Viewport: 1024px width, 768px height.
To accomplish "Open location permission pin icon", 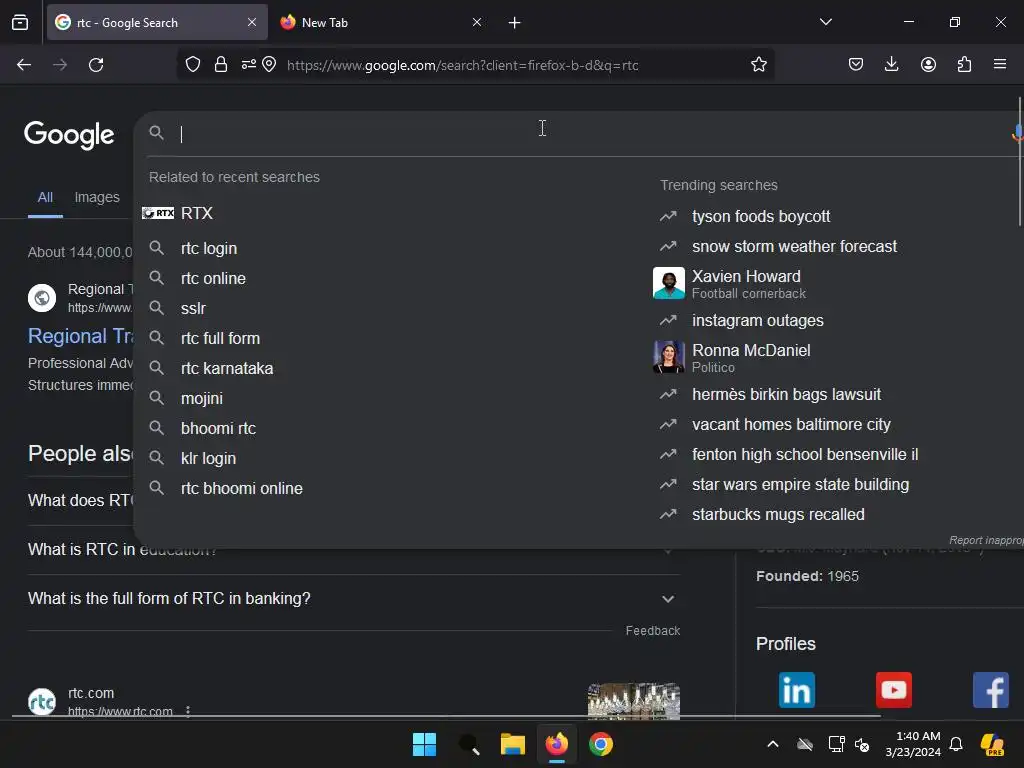I will point(269,65).
